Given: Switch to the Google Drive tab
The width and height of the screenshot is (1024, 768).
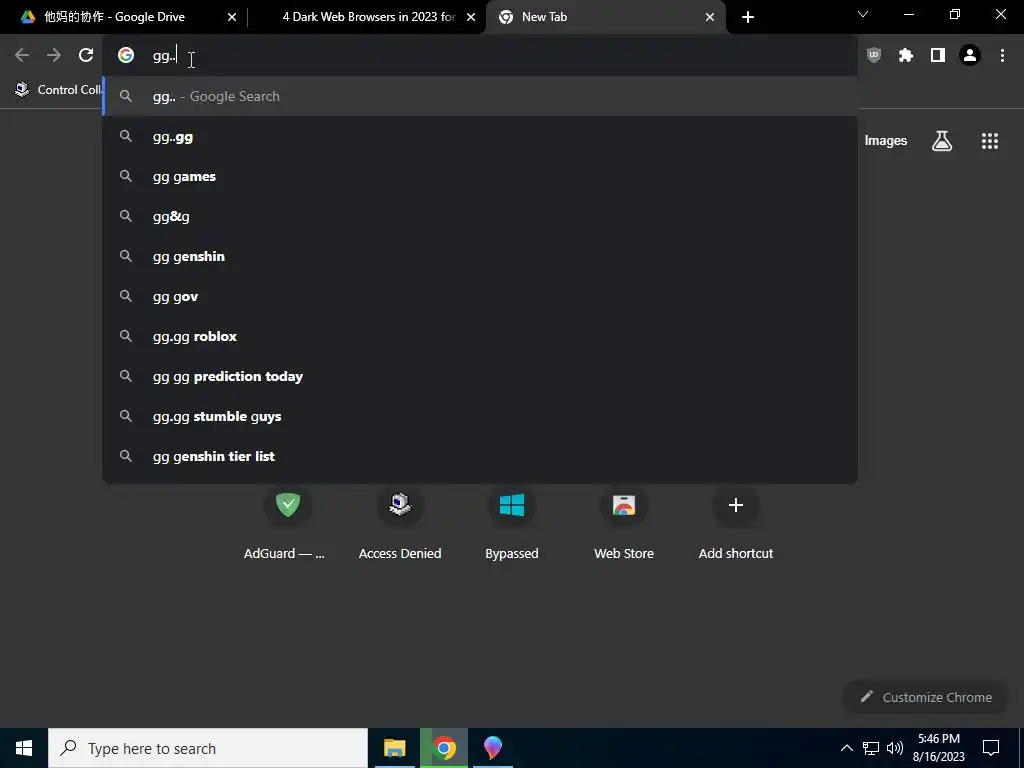Looking at the screenshot, I should tap(124, 17).
